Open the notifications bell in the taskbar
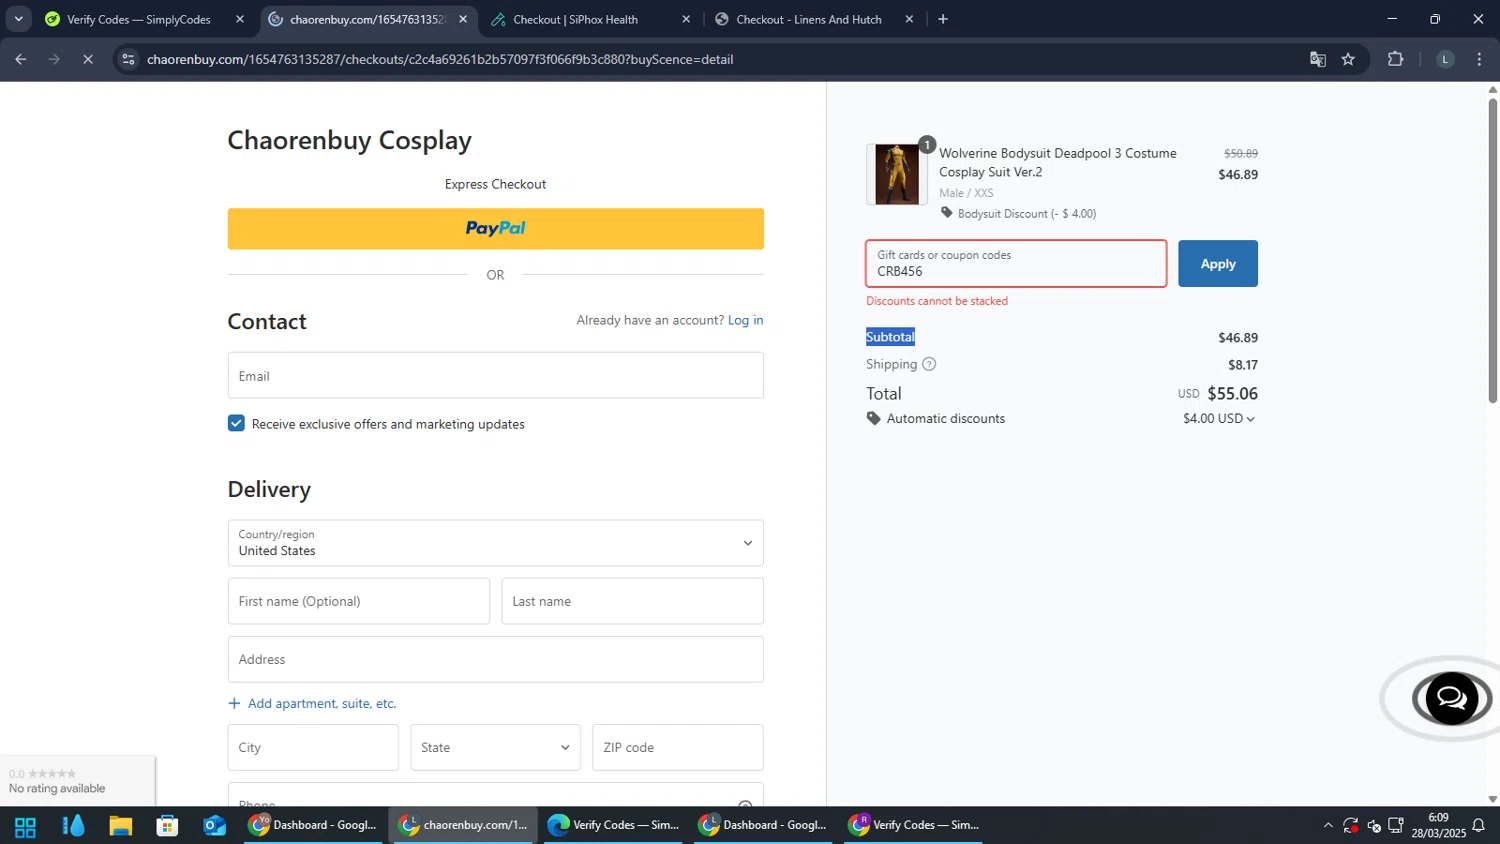1500x844 pixels. pyautogui.click(x=1478, y=826)
